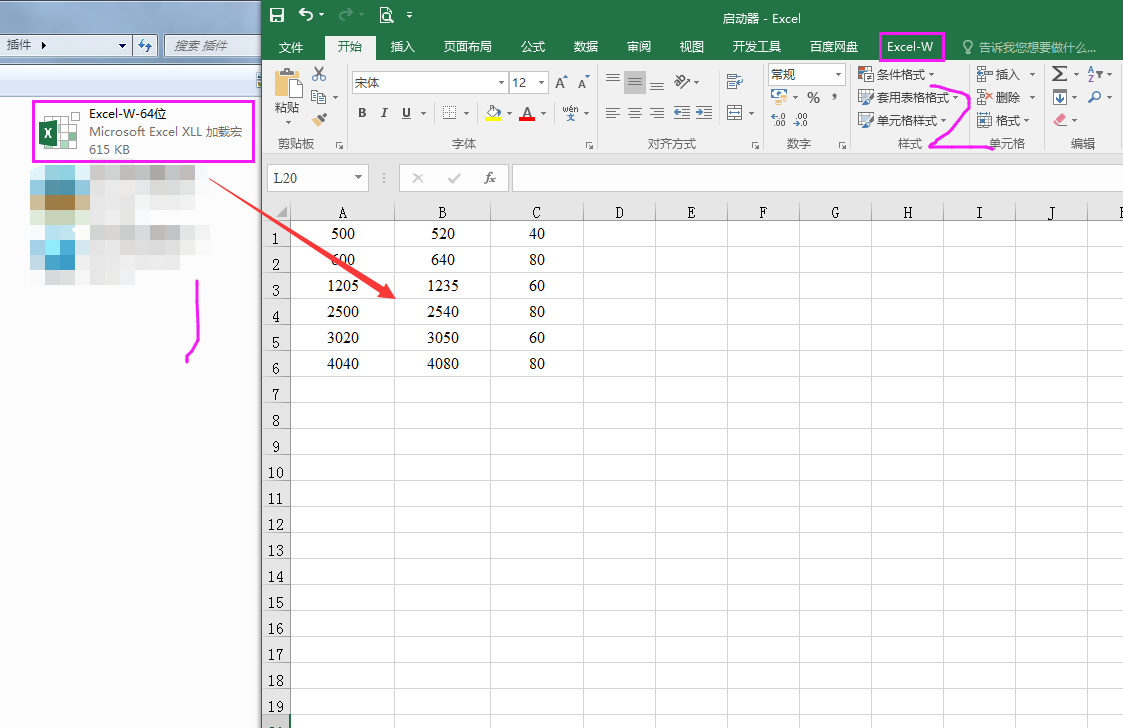Viewport: 1123px width, 728px height.
Task: Click the Clear eraser icon
Action: (1061, 120)
